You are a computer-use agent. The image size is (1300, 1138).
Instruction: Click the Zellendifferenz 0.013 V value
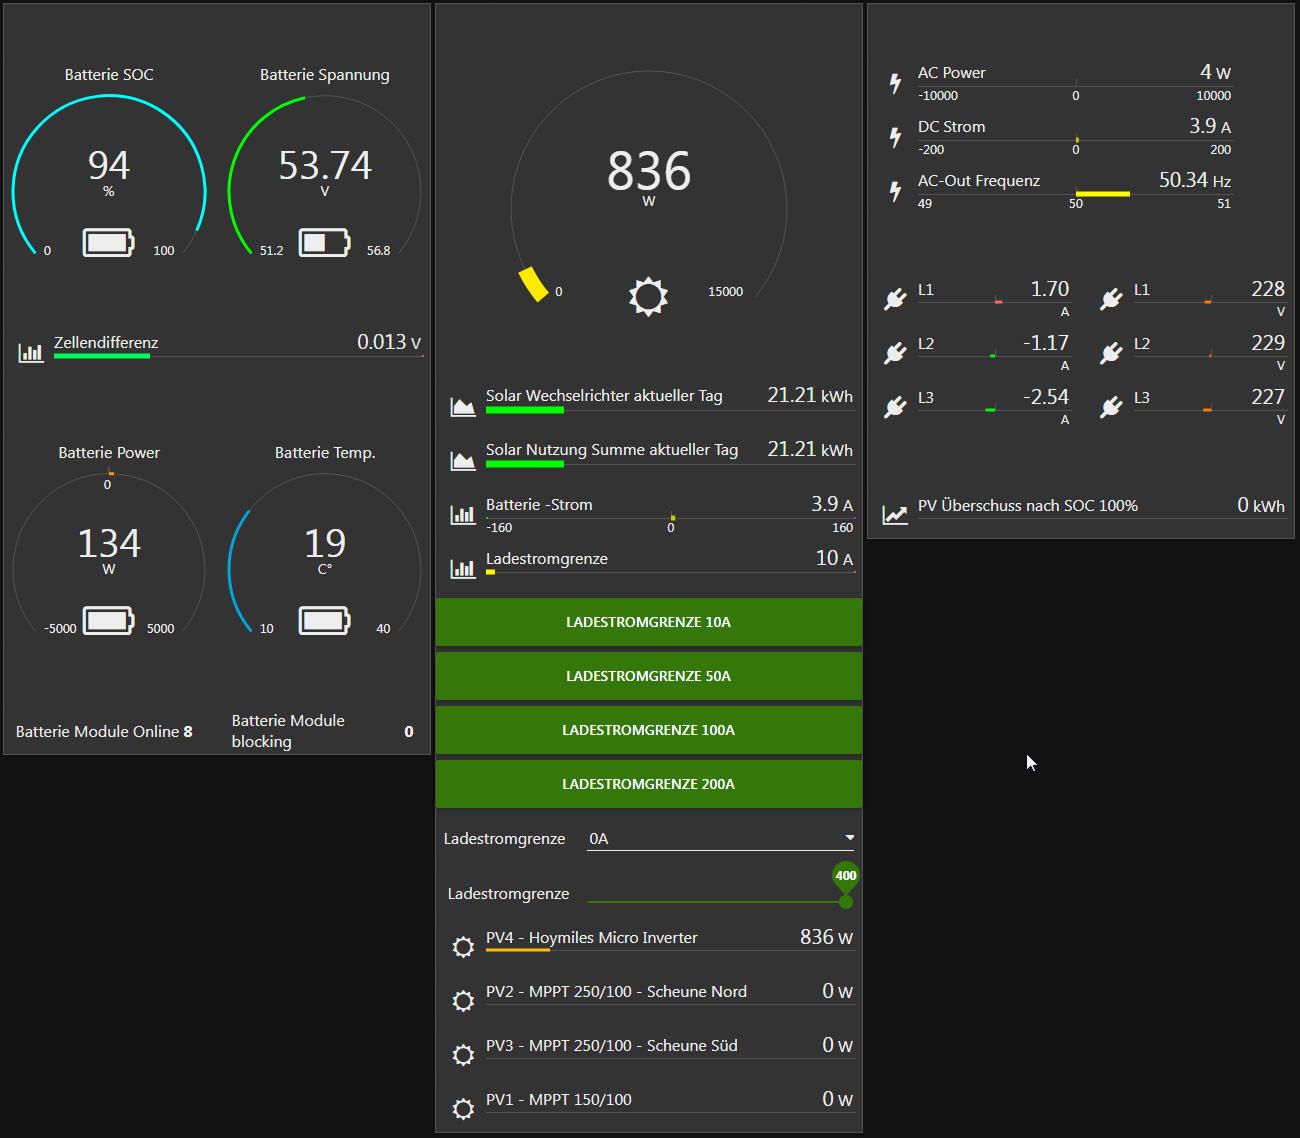click(x=389, y=342)
